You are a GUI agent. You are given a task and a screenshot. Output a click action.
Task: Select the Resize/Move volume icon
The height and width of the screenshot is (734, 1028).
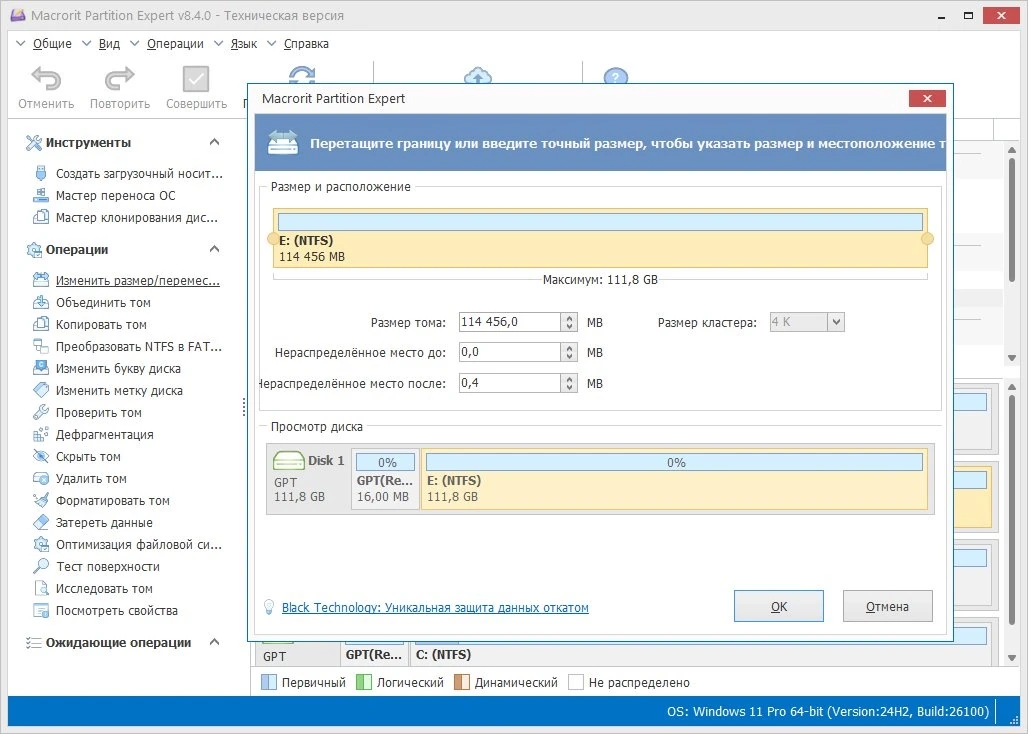(x=41, y=280)
